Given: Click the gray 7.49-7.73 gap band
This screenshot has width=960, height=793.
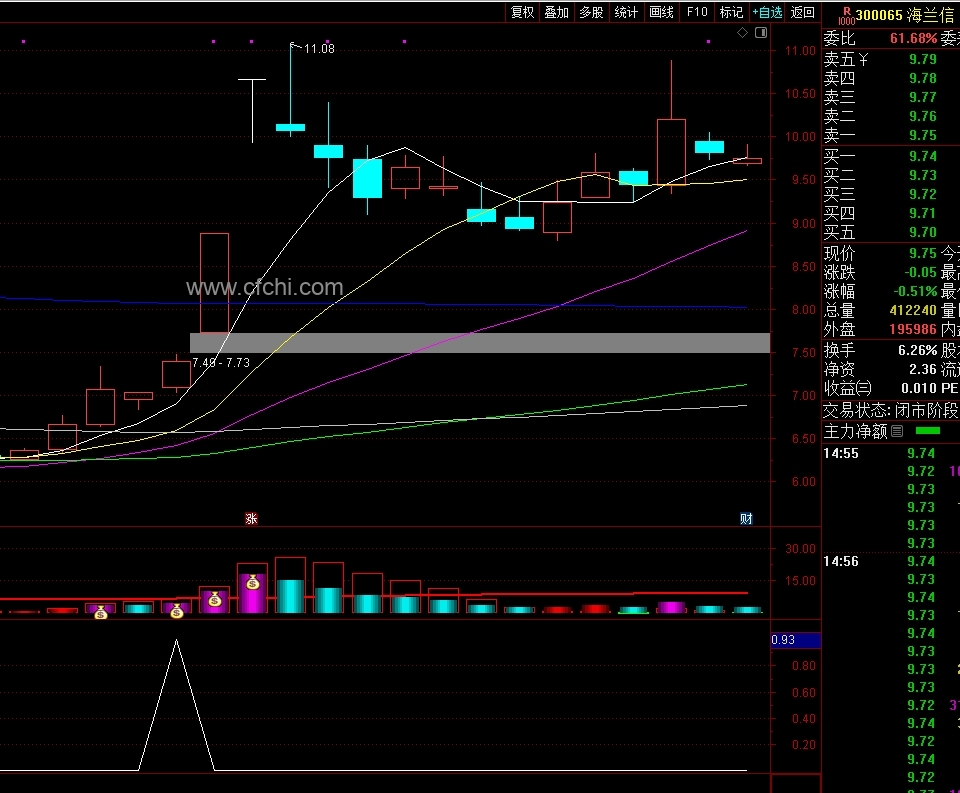Looking at the screenshot, I should click(x=480, y=343).
